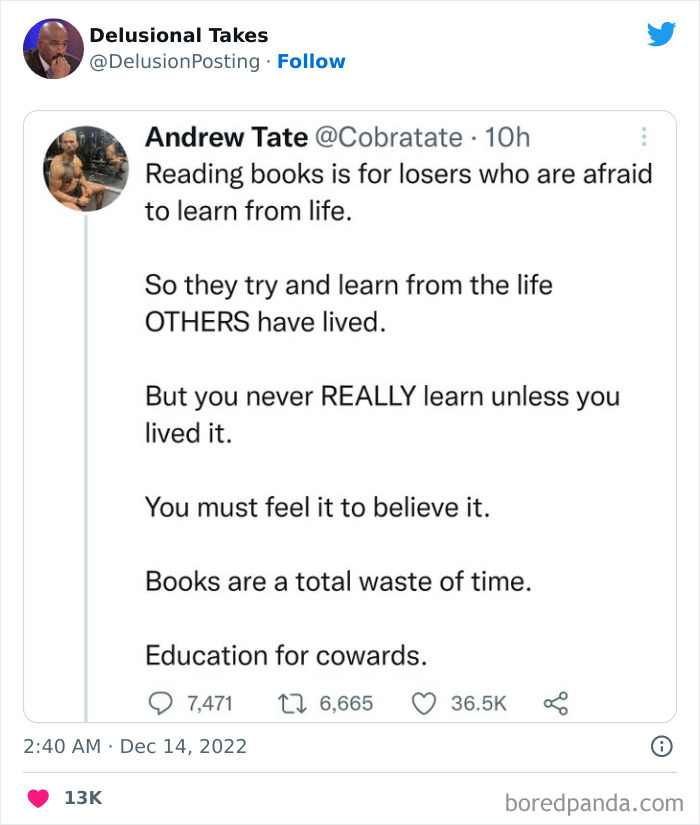Click the Twitter bird logo
The height and width of the screenshot is (825, 700).
tap(662, 33)
